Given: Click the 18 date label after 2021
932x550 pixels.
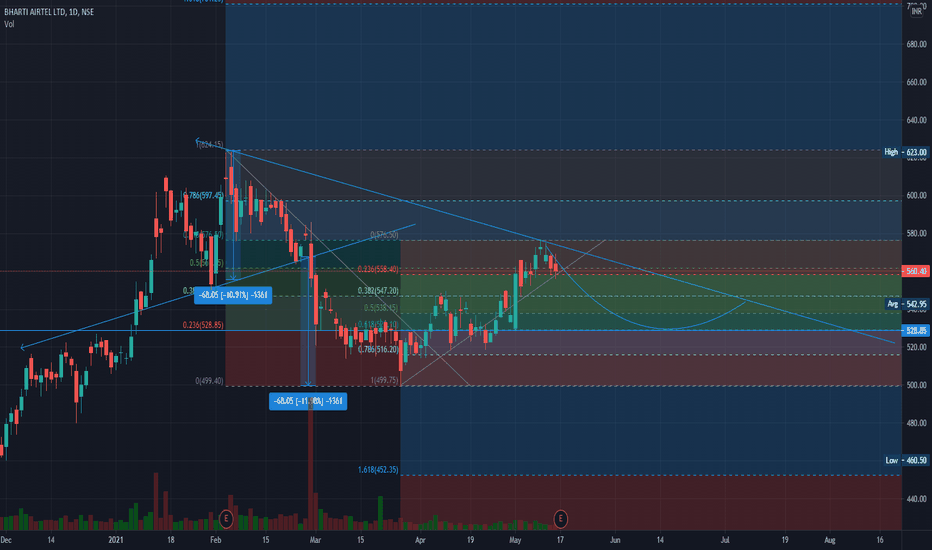Looking at the screenshot, I should [x=171, y=540].
